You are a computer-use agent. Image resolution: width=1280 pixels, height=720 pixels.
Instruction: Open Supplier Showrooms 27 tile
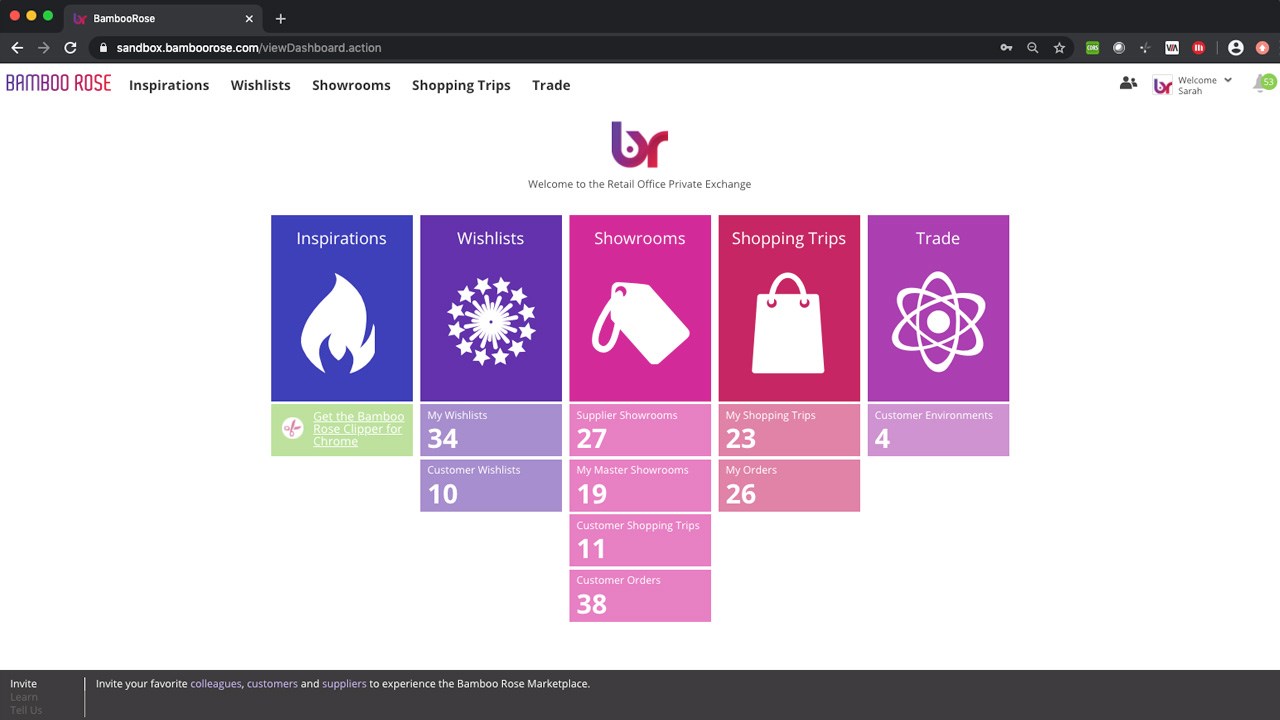pyautogui.click(x=640, y=430)
